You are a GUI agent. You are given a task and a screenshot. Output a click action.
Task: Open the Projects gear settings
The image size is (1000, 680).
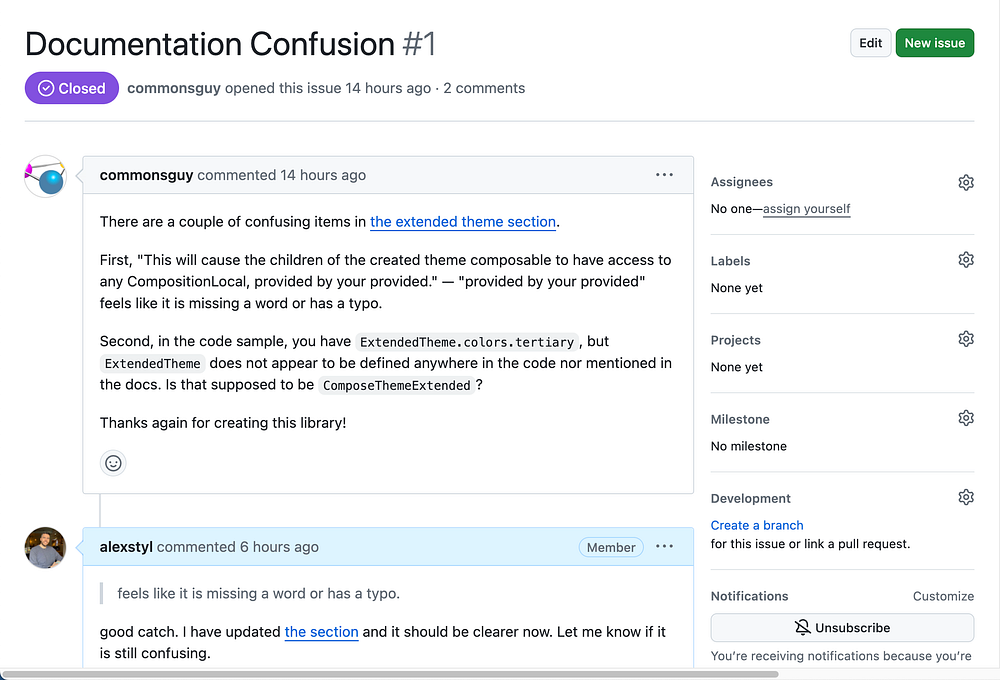pos(965,339)
